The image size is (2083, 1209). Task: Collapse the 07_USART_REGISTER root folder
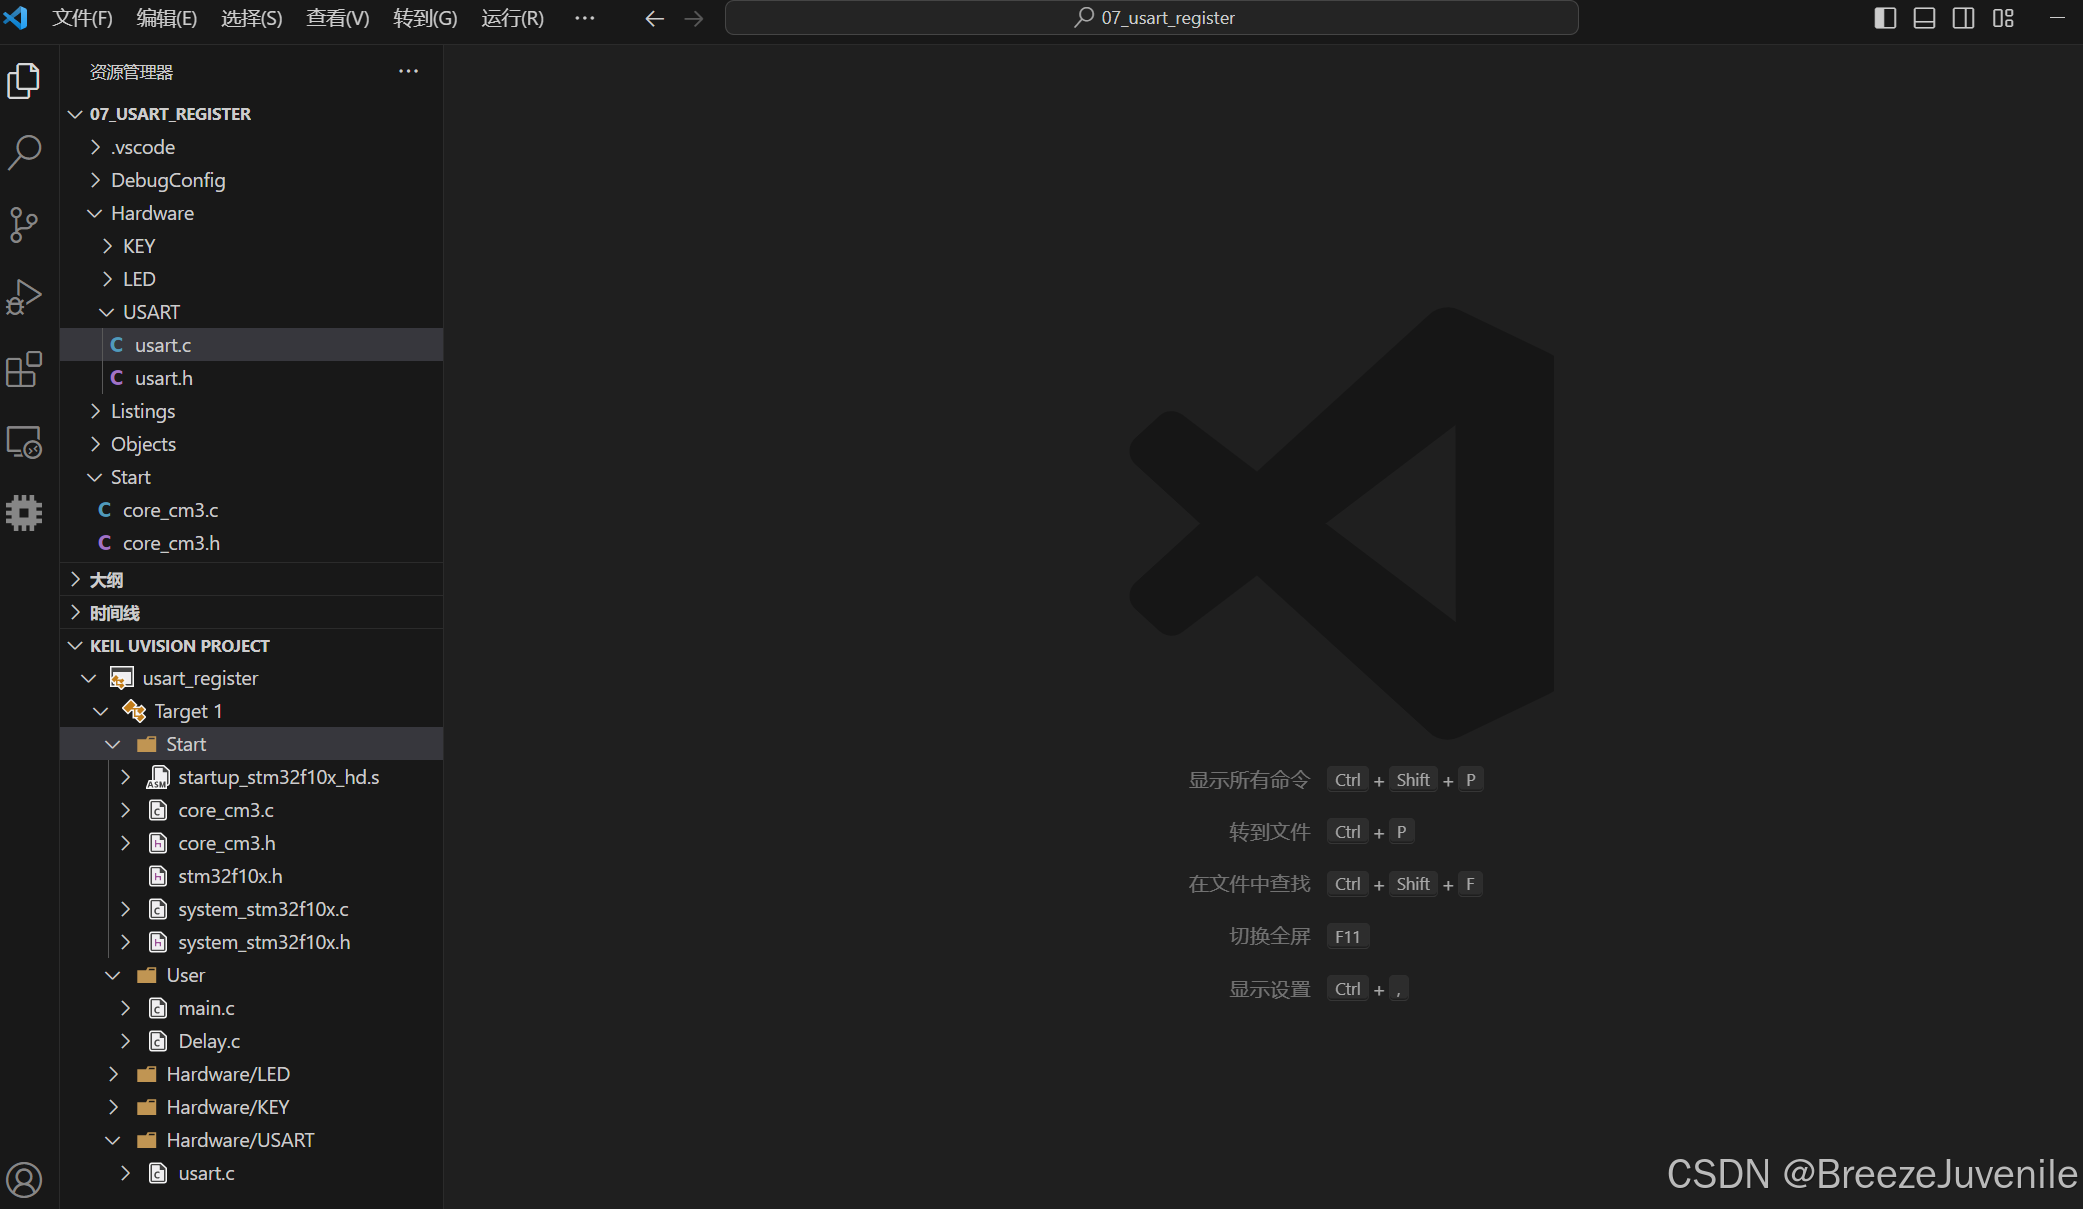75,114
